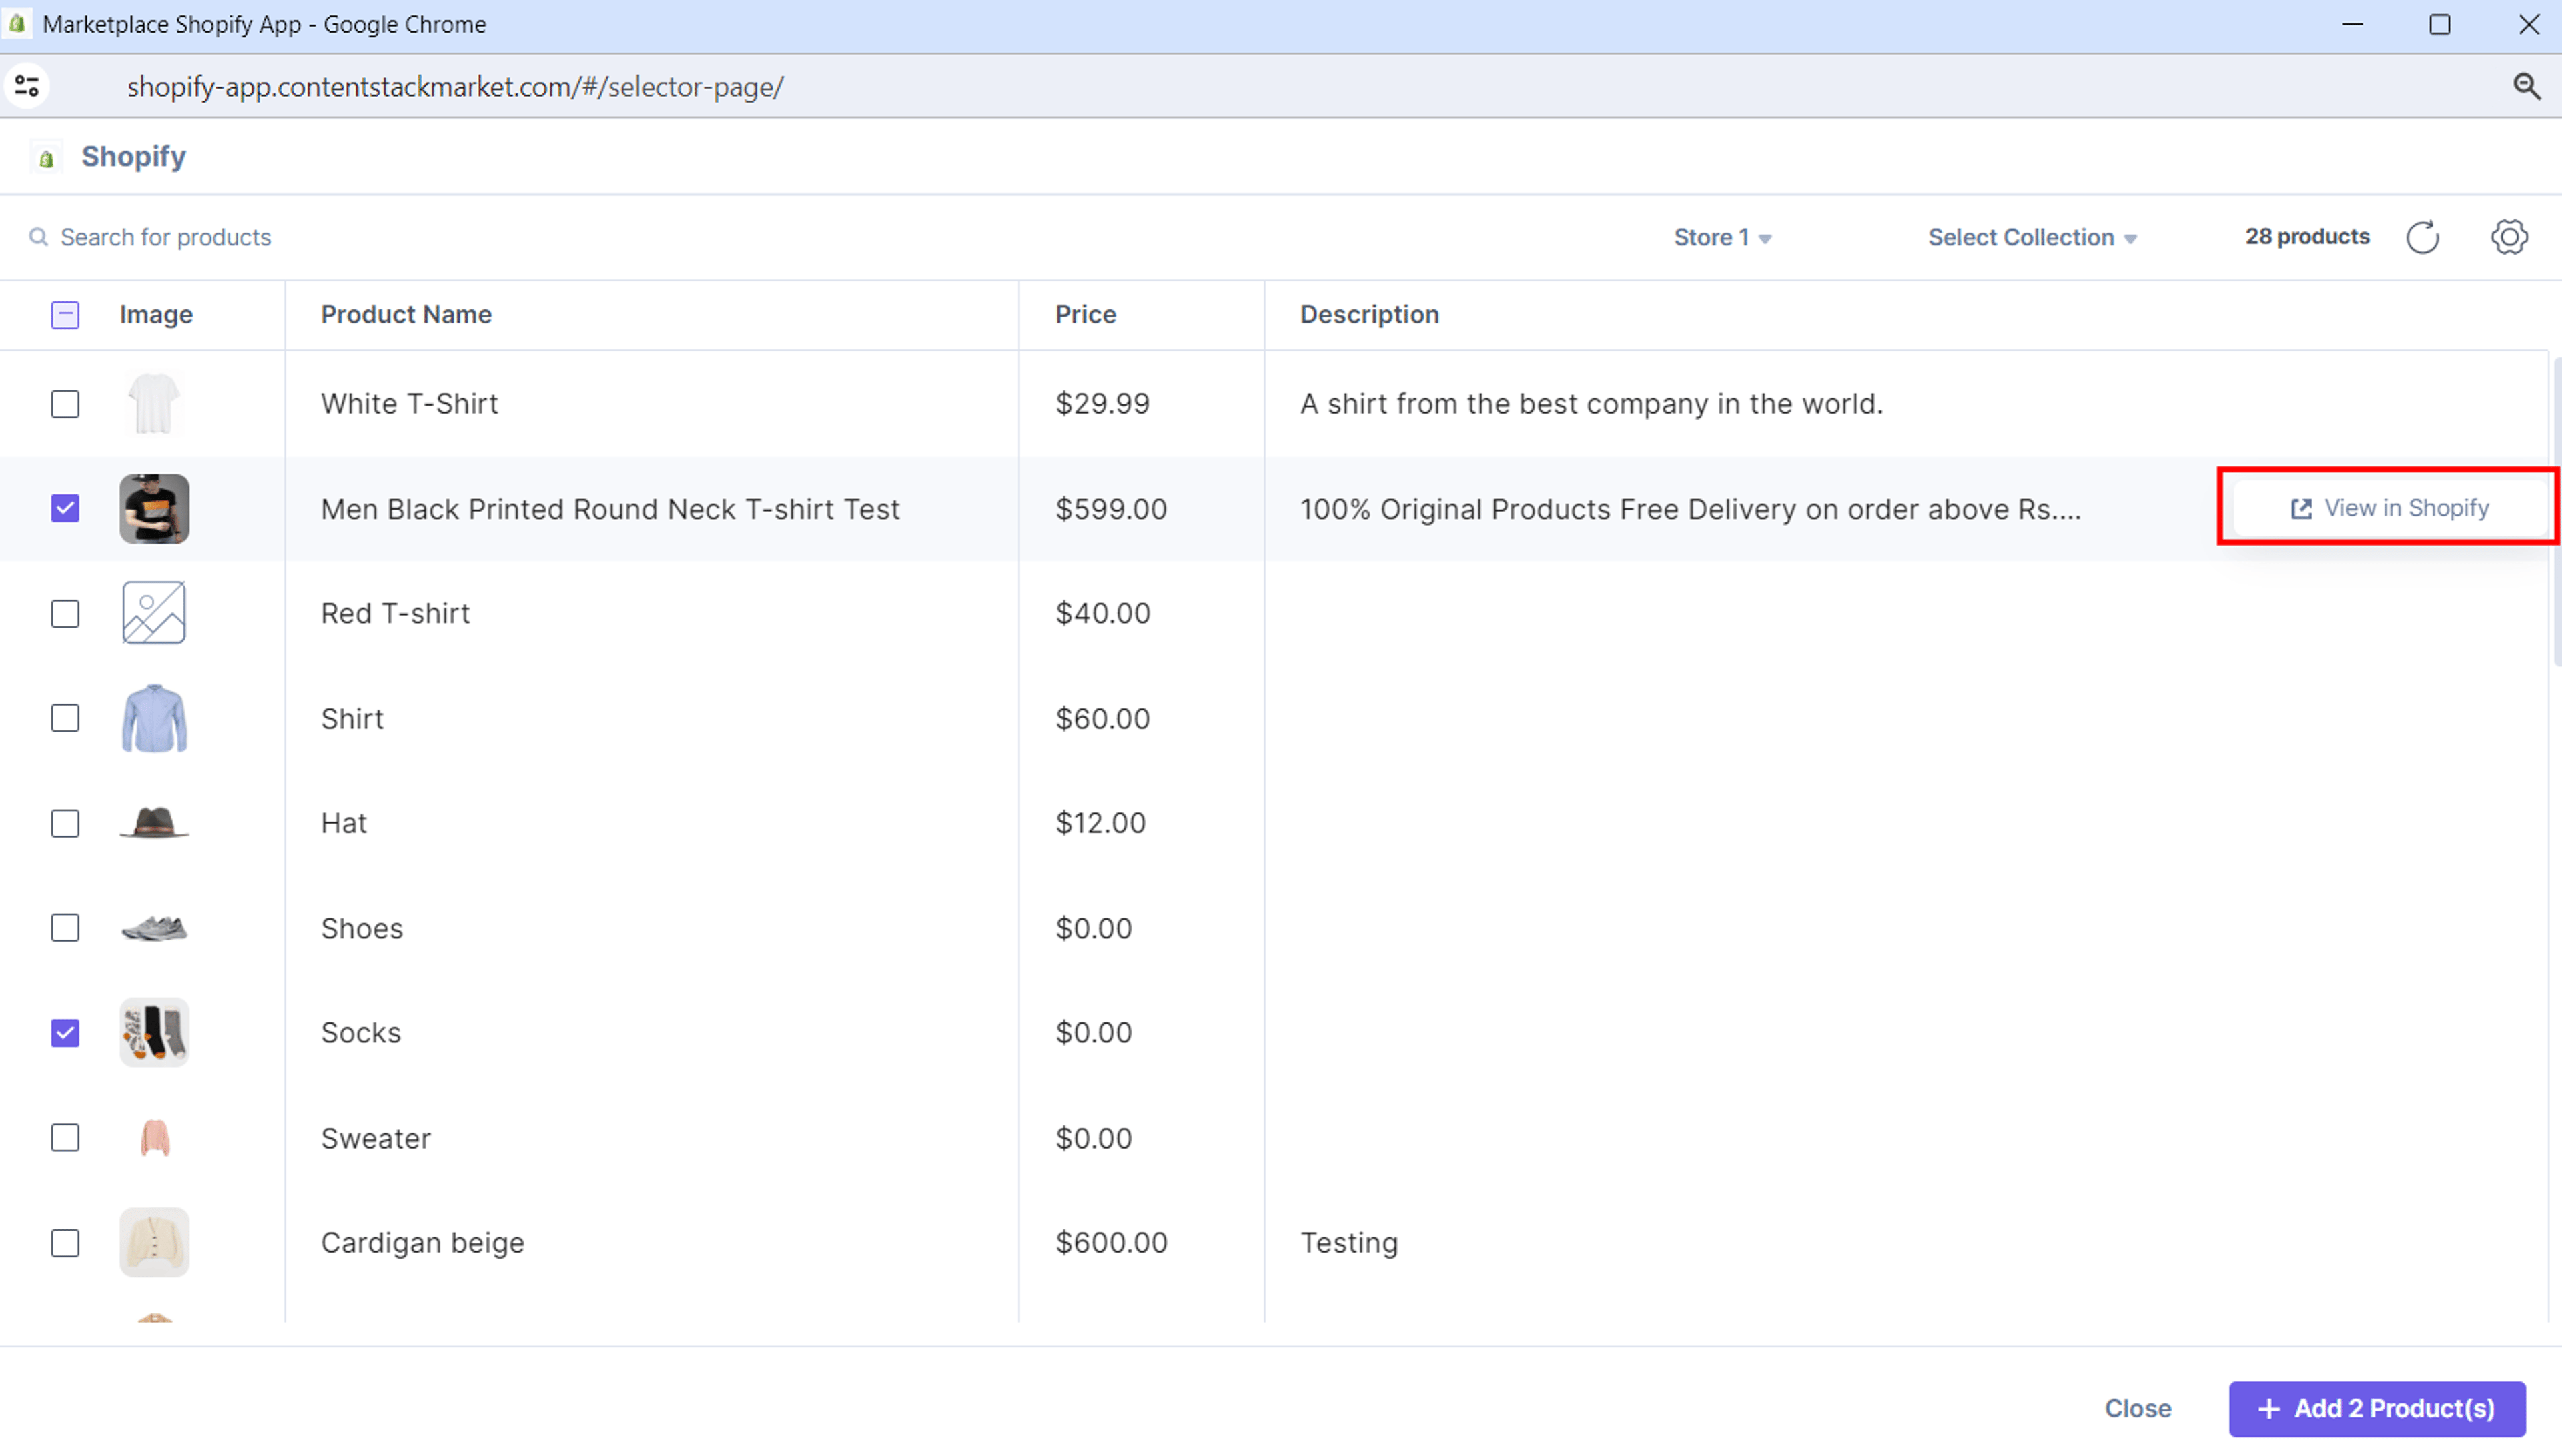
Task: Toggle the select-all header checkbox
Action: coord(65,315)
